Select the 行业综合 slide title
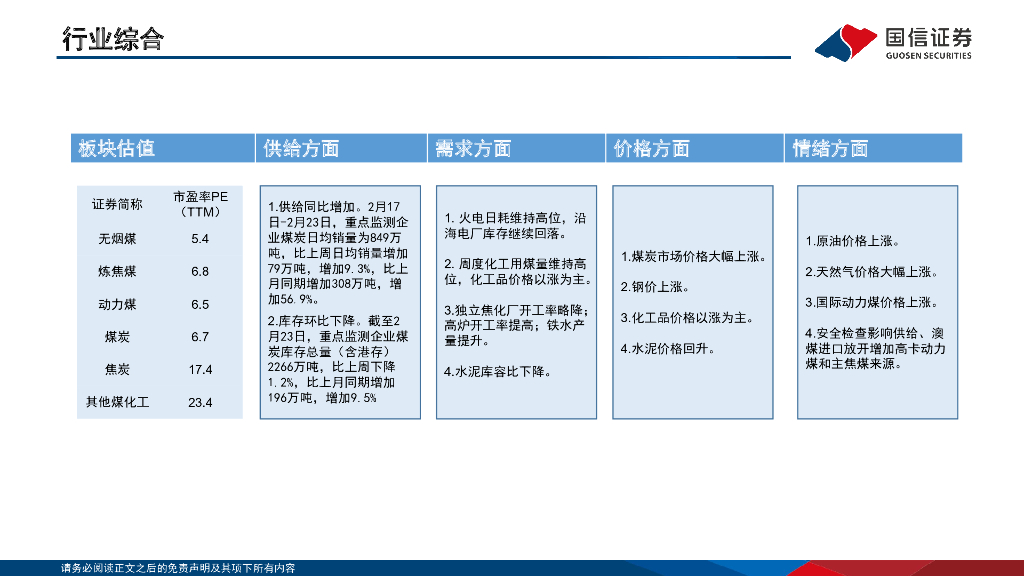Viewport: 1024px width, 576px height. pos(113,39)
